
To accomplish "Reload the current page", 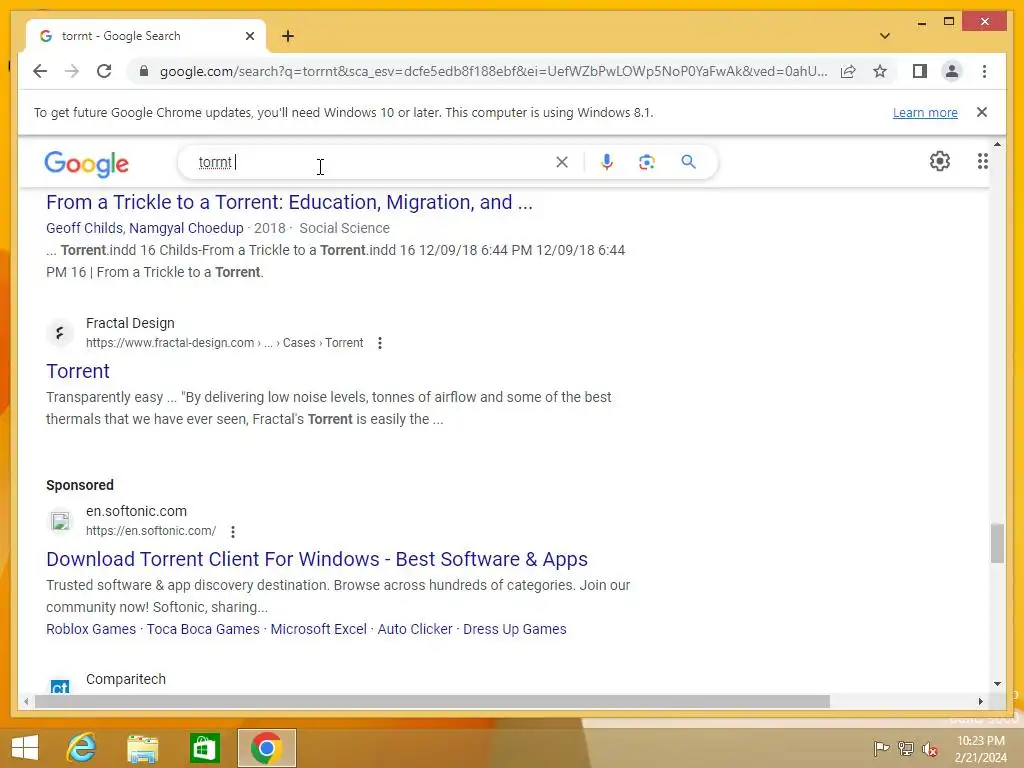I will (x=104, y=71).
